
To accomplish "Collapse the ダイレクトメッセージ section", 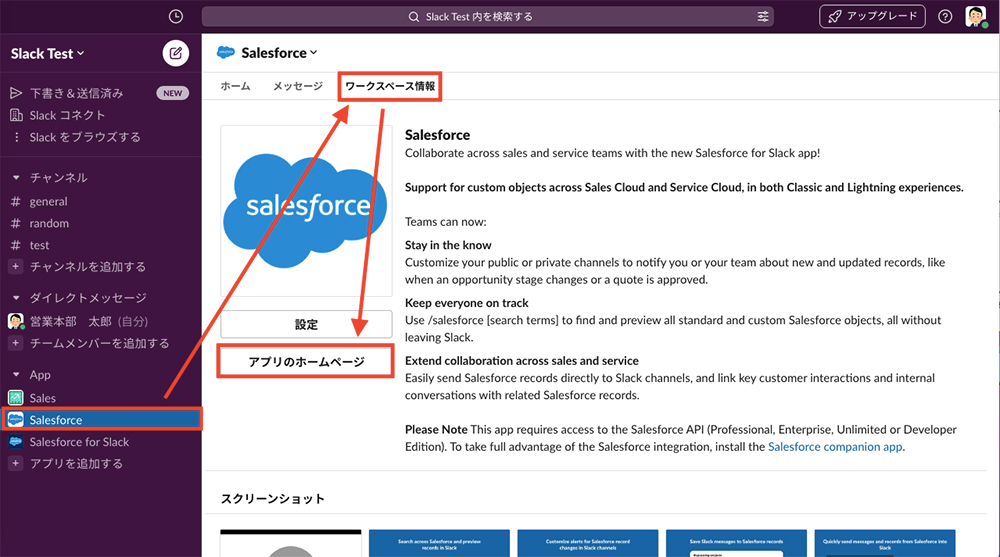I will [16, 298].
